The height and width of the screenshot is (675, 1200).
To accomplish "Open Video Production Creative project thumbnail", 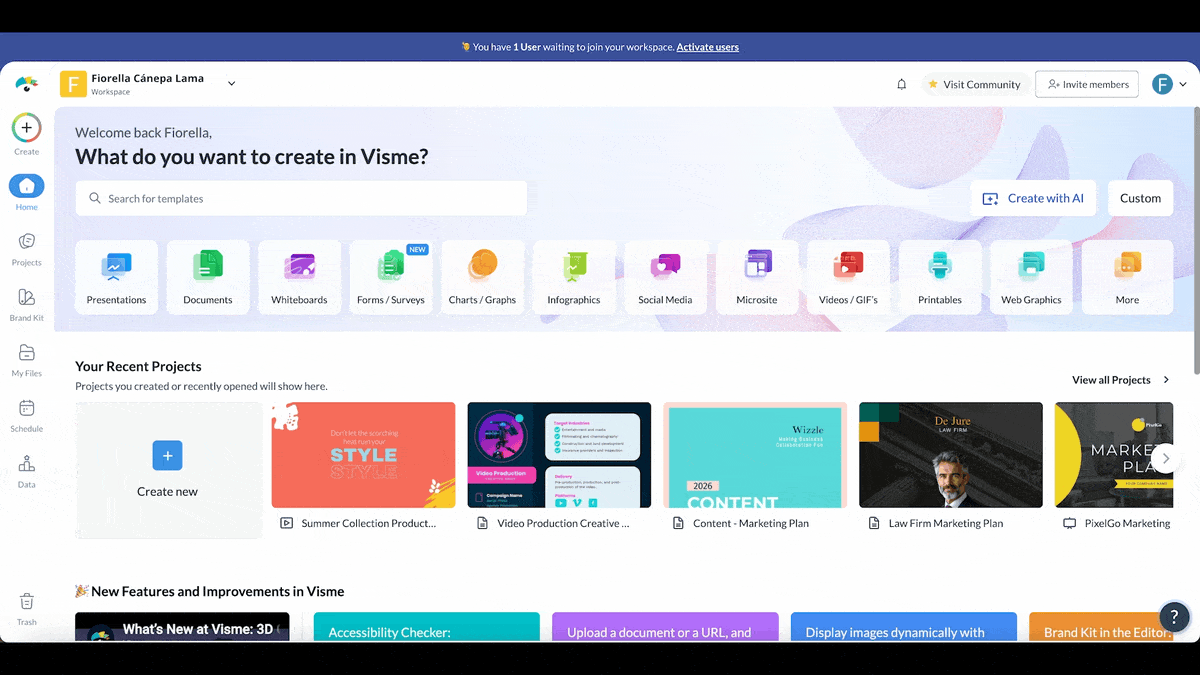I will pos(559,455).
